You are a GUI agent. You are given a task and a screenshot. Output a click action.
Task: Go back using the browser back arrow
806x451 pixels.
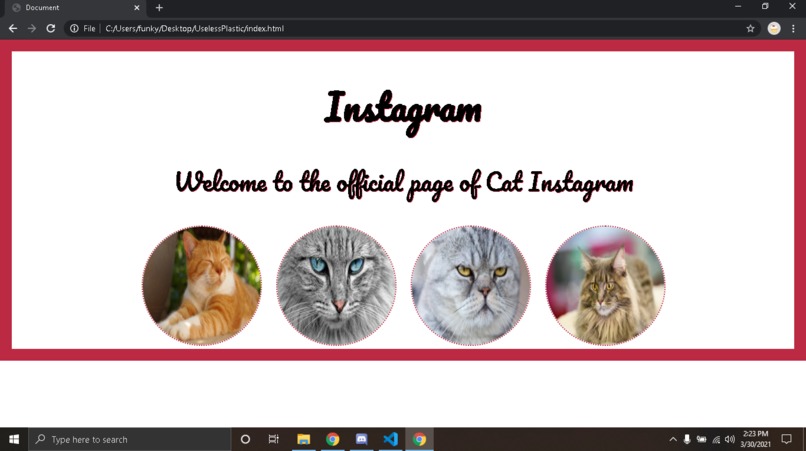pyautogui.click(x=13, y=29)
